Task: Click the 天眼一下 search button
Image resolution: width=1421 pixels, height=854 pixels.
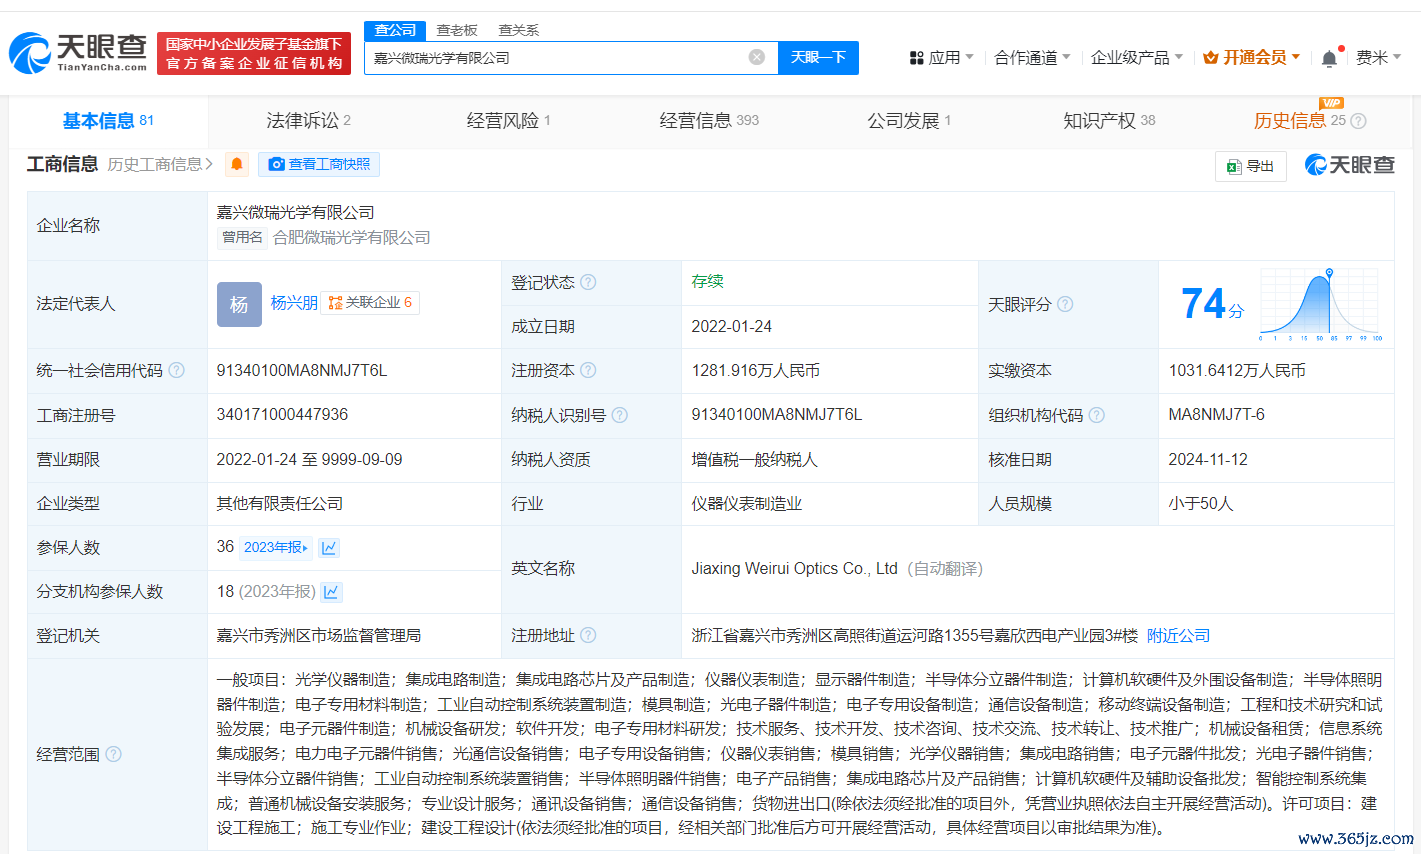Action: [x=818, y=57]
